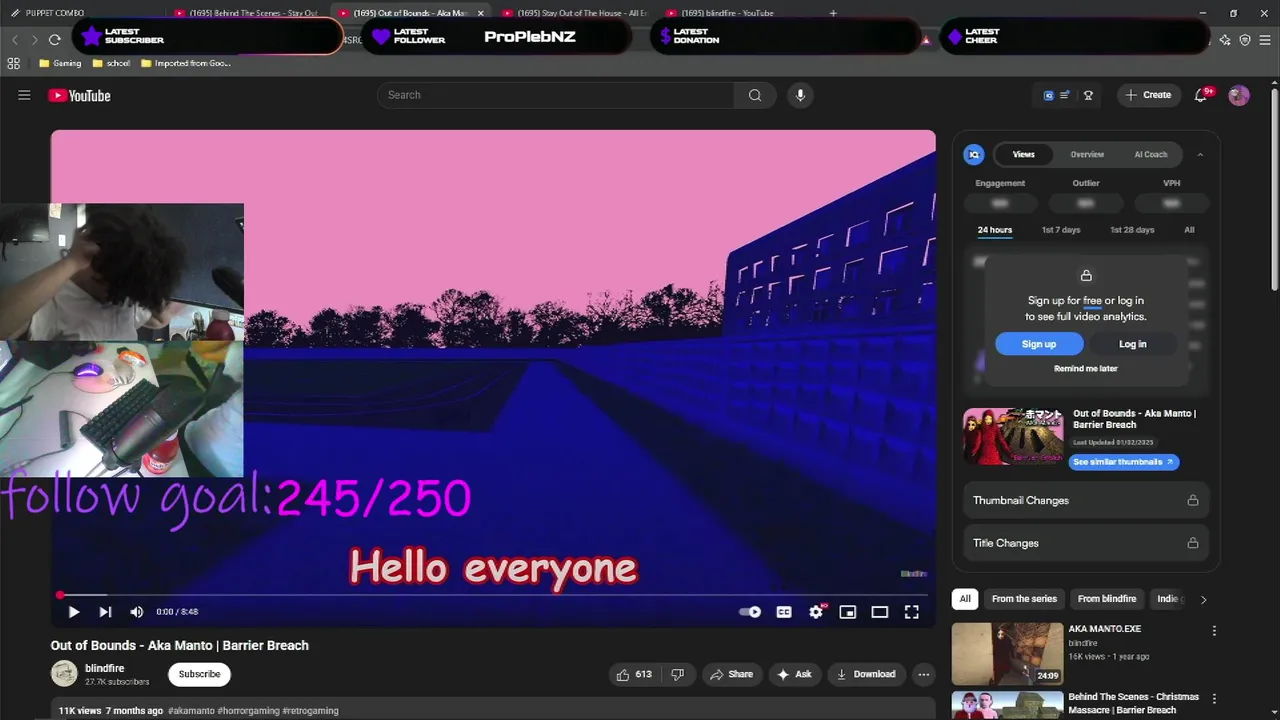Switch to the Overview tab
The image size is (1280, 720).
1087,154
